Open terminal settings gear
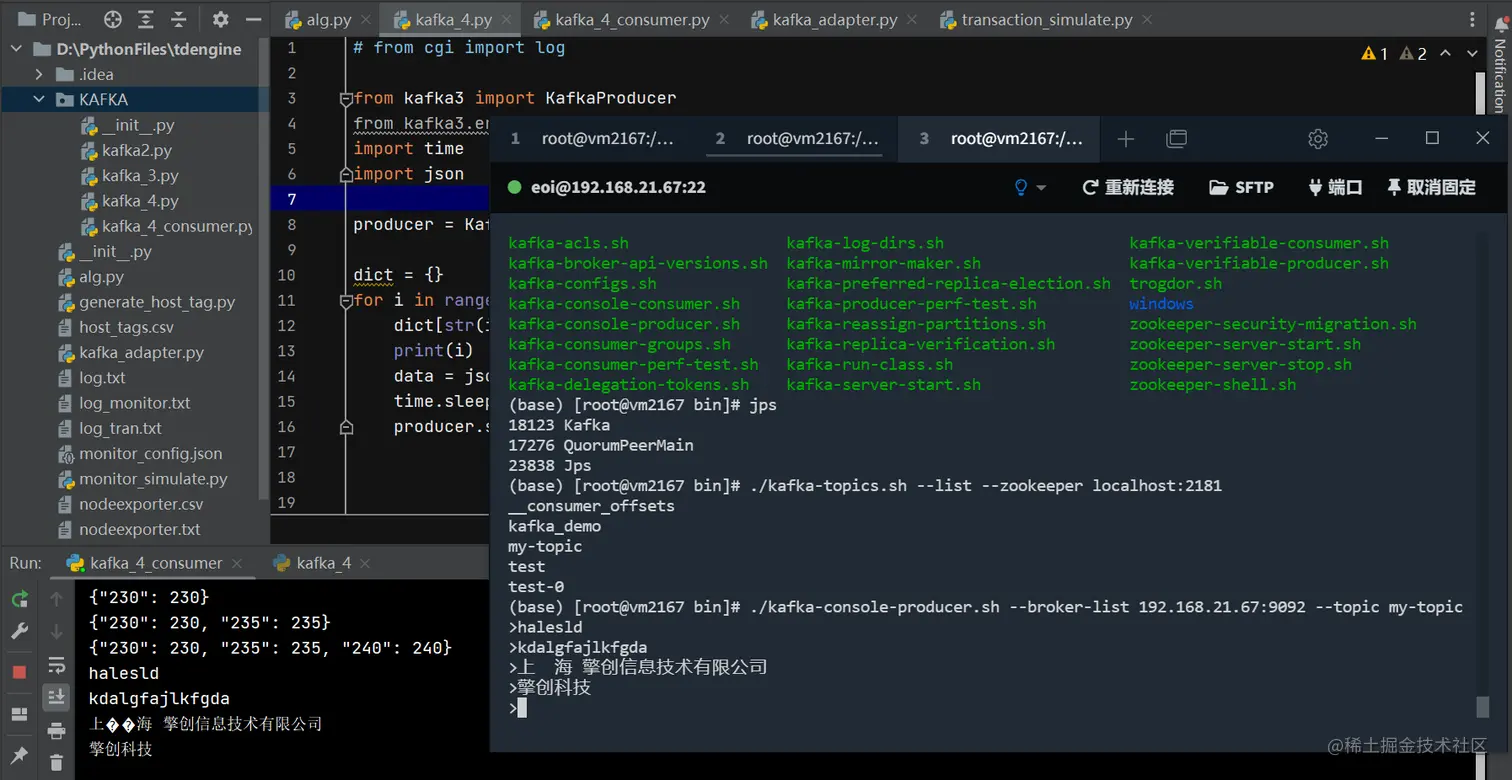The image size is (1512, 780). click(x=1318, y=139)
